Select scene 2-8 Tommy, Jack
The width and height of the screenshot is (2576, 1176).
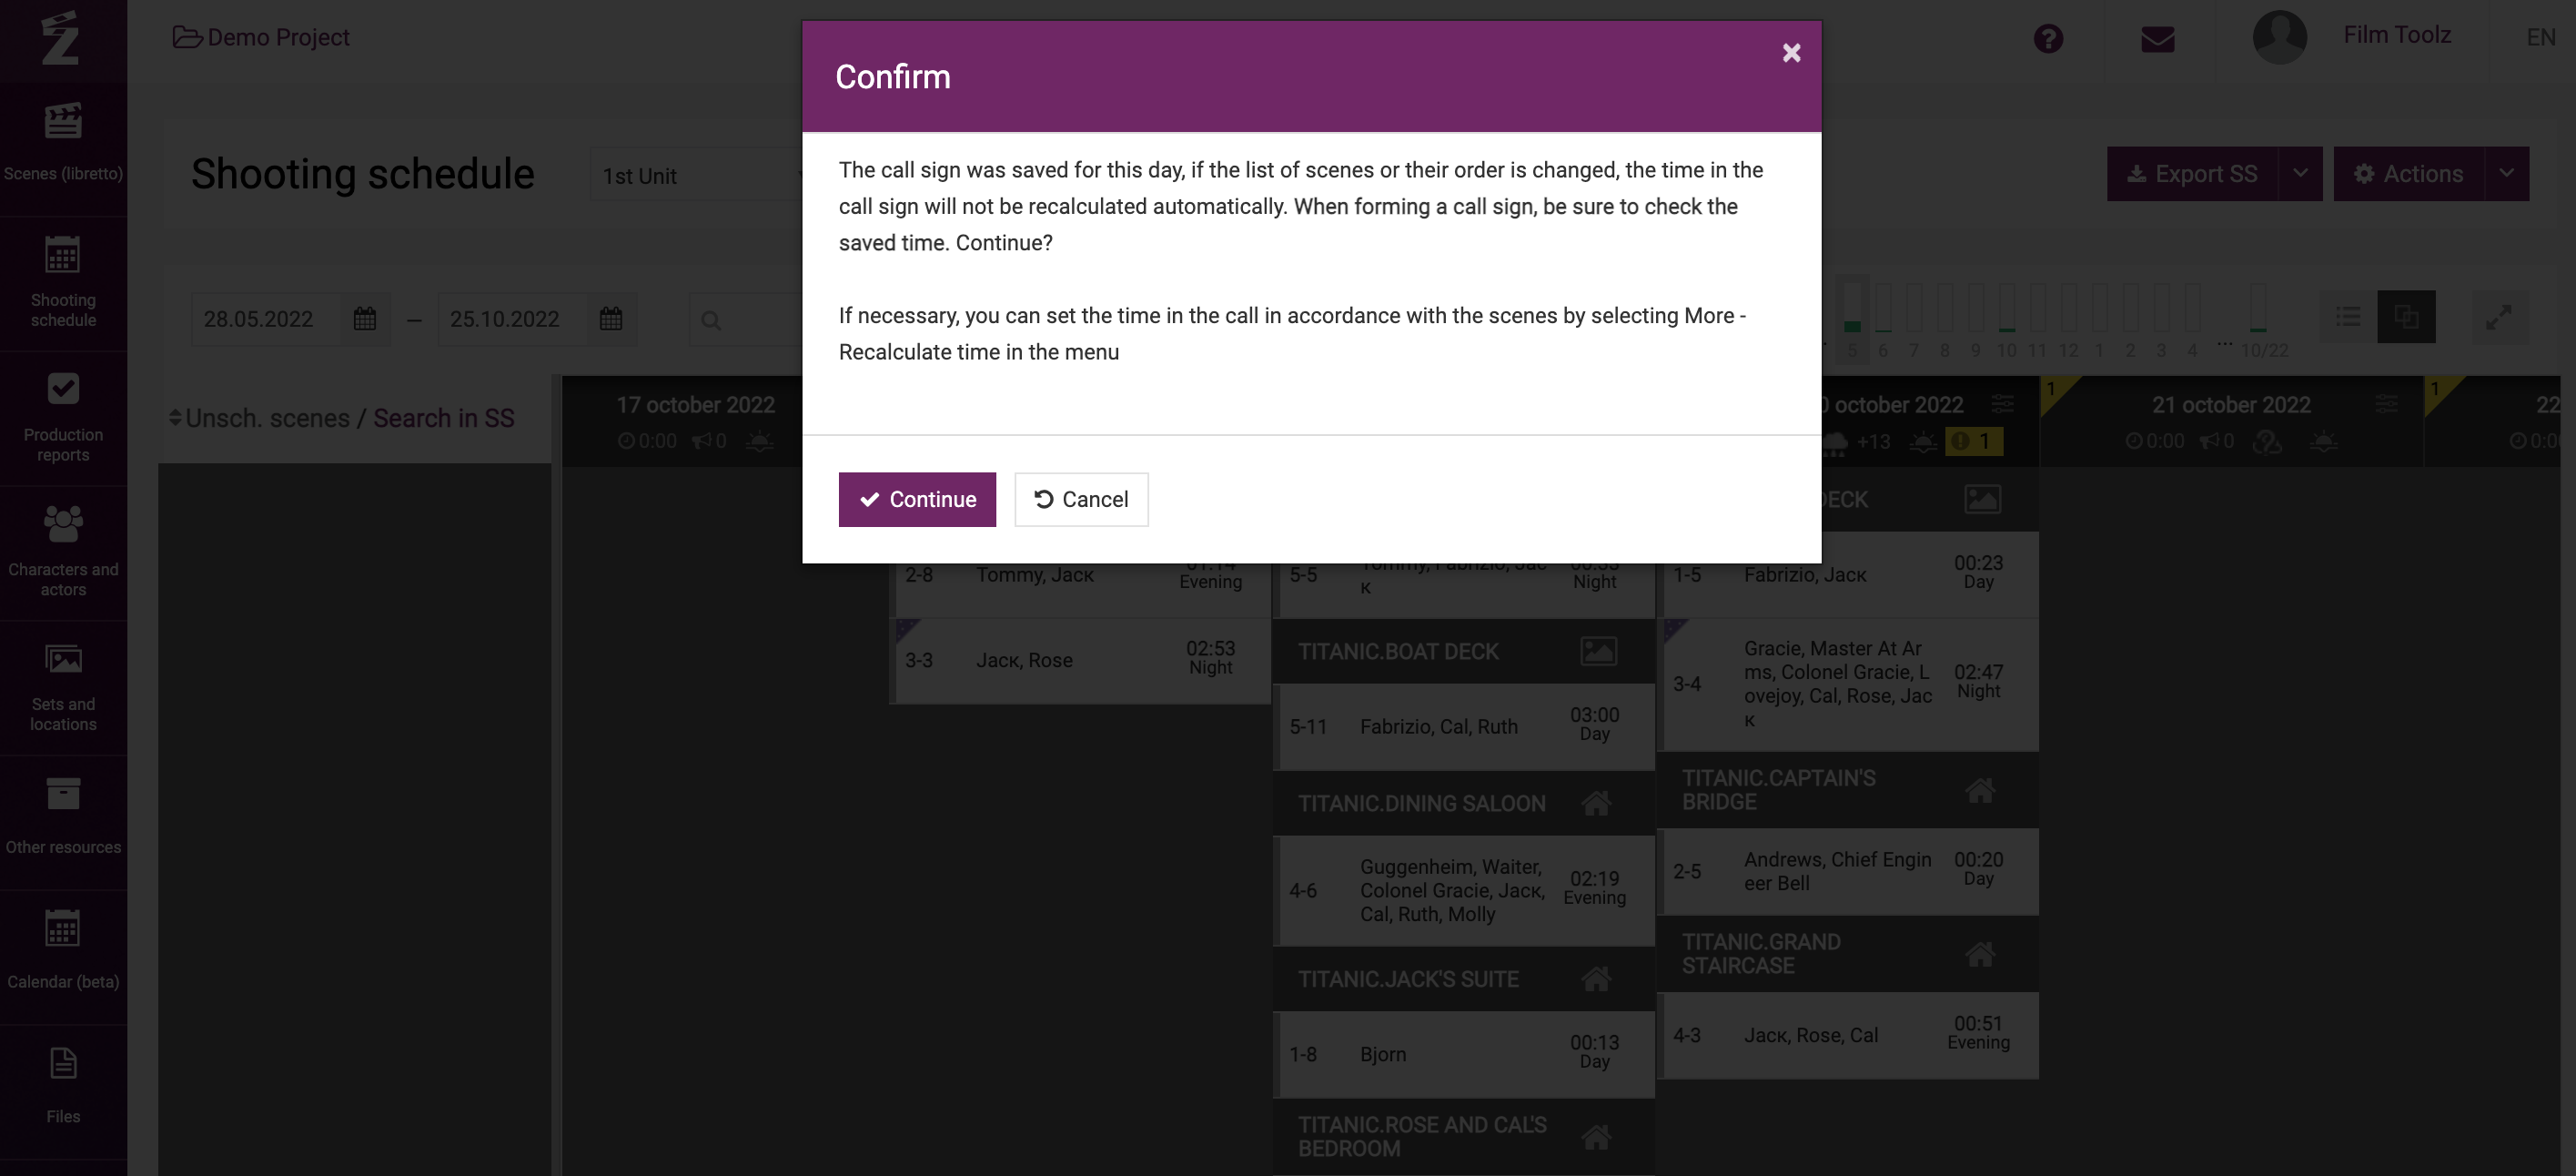click(1082, 590)
